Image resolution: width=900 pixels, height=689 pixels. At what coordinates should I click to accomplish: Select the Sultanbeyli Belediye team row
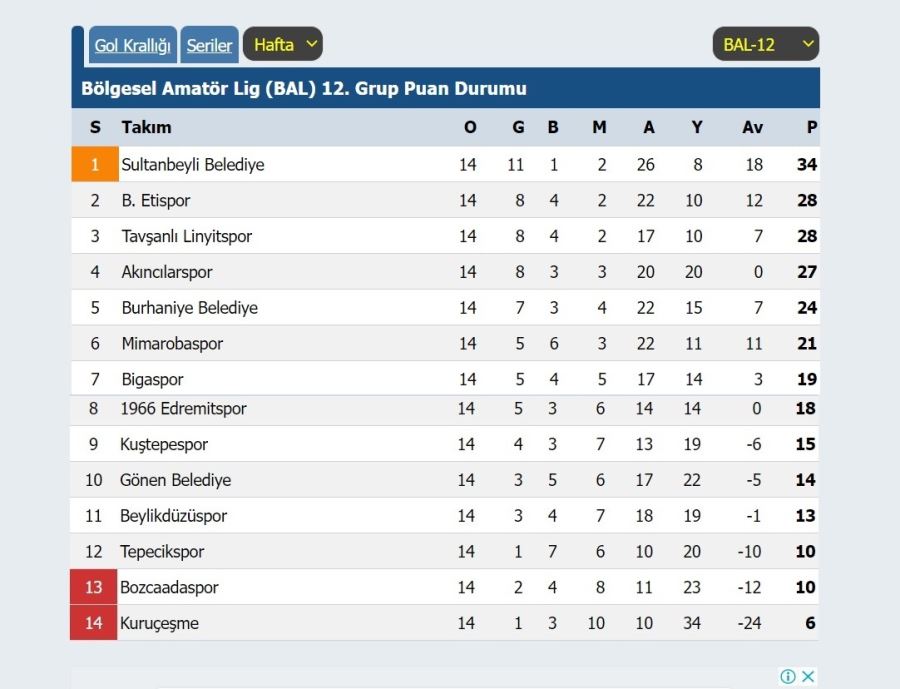445,164
